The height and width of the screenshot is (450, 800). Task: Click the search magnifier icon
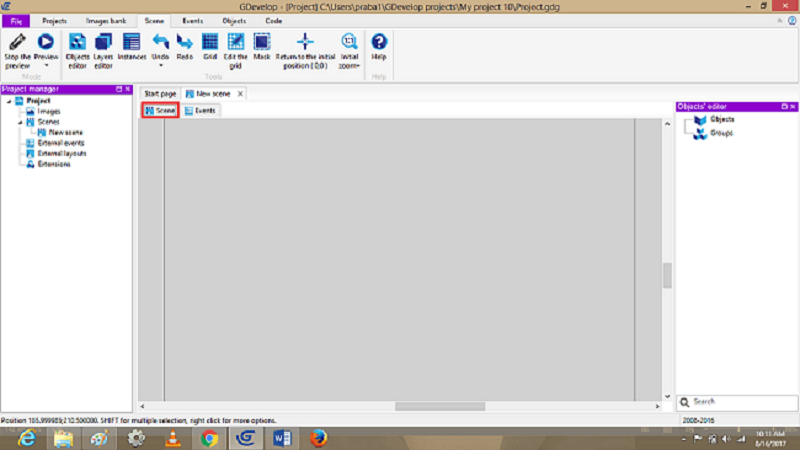point(685,402)
